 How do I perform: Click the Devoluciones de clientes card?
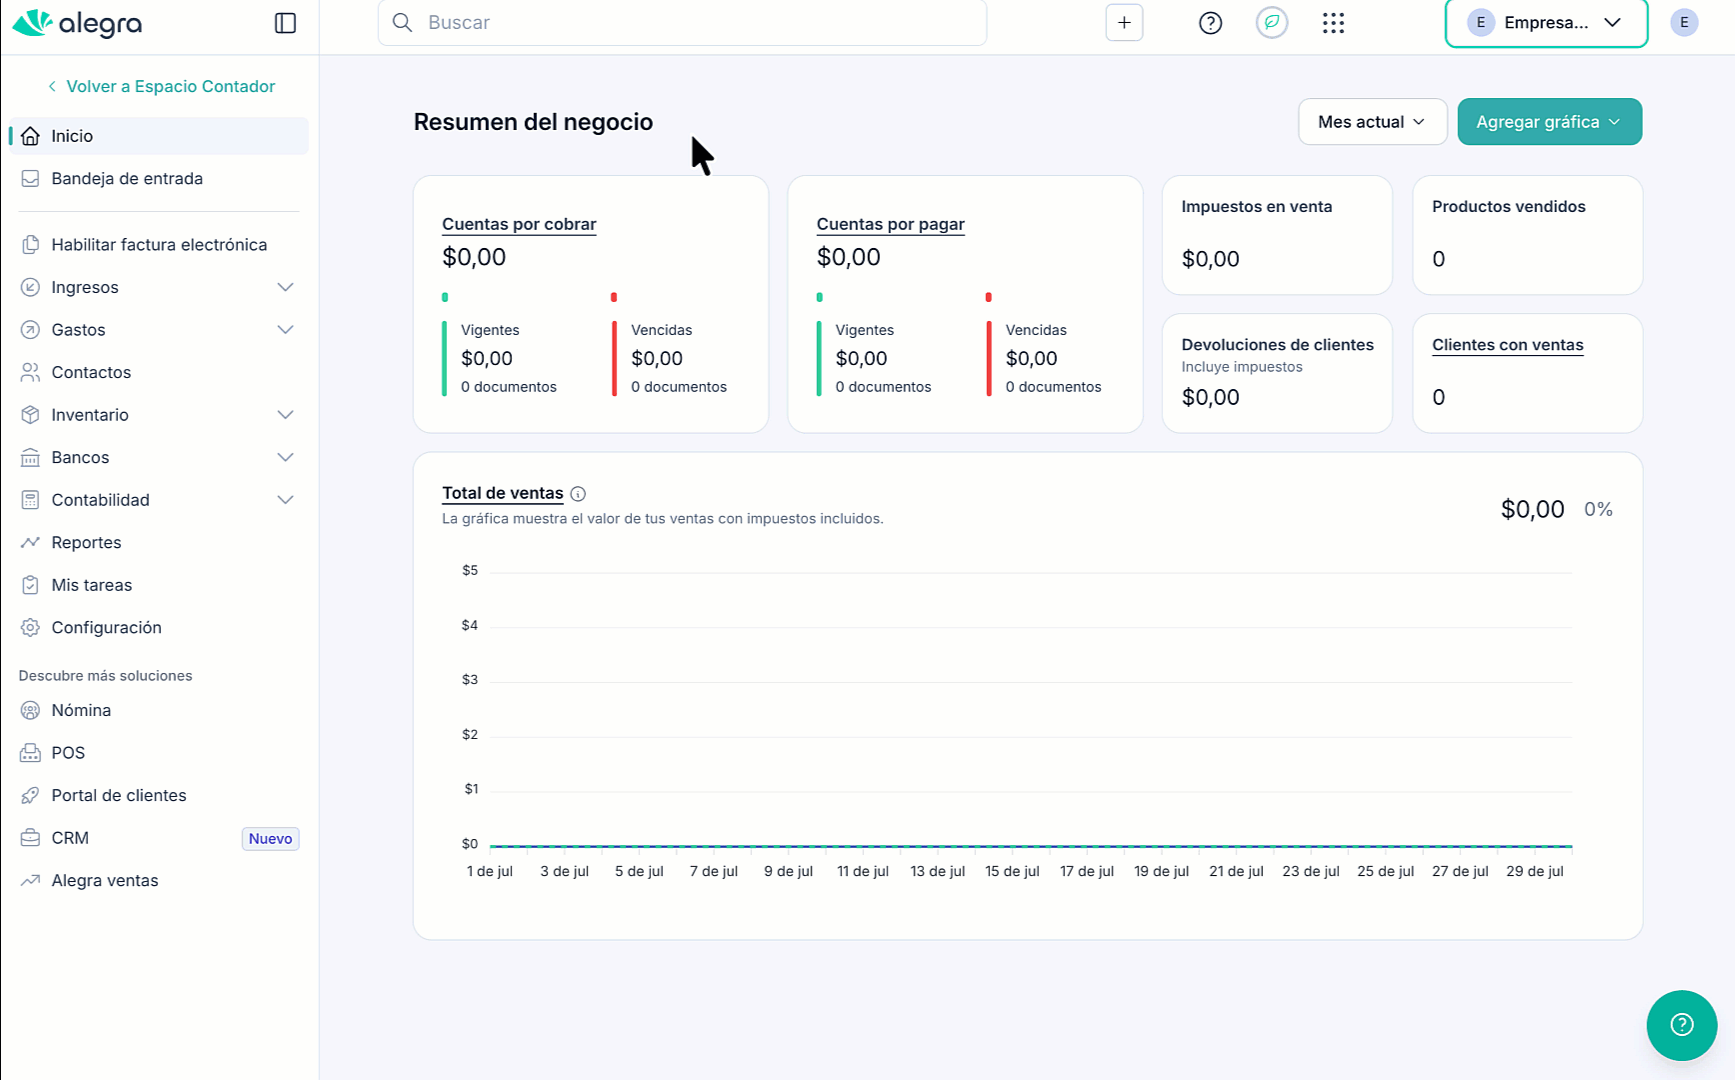[1277, 373]
